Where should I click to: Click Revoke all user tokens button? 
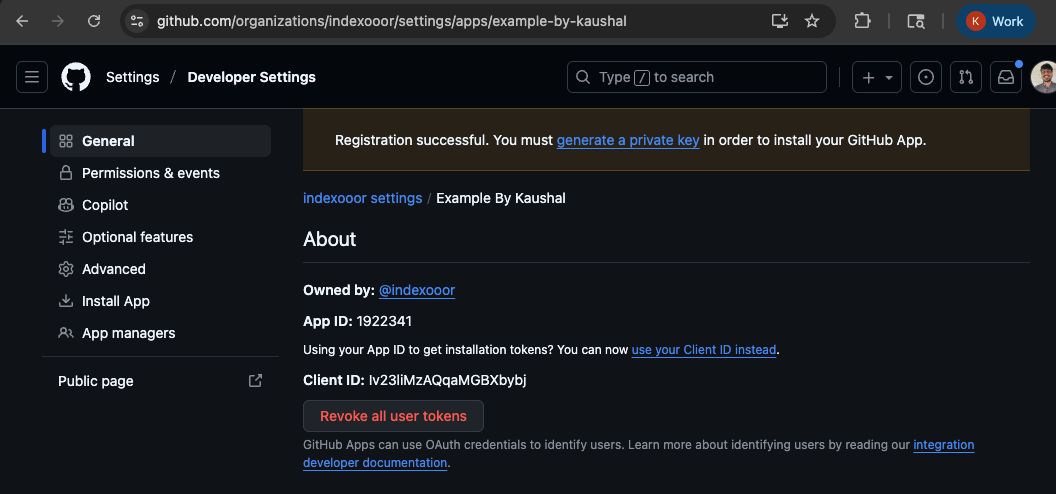pos(393,416)
